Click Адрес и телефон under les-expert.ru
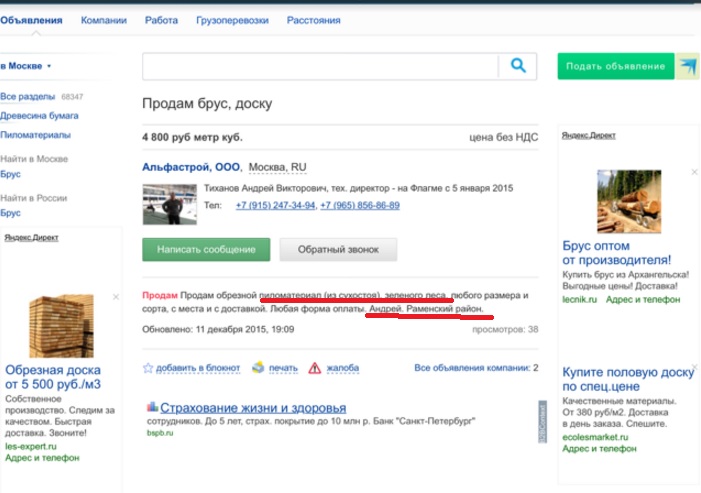This screenshot has width=701, height=493. [42, 458]
